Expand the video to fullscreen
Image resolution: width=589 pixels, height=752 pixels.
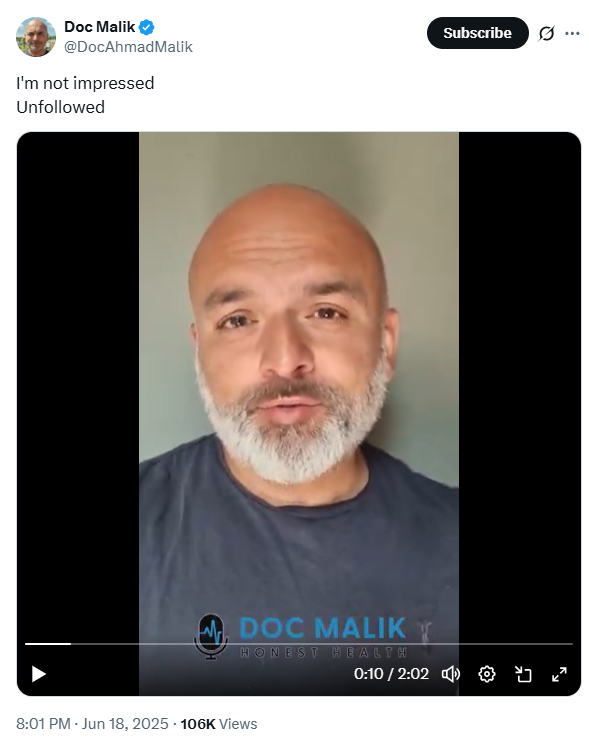(559, 674)
